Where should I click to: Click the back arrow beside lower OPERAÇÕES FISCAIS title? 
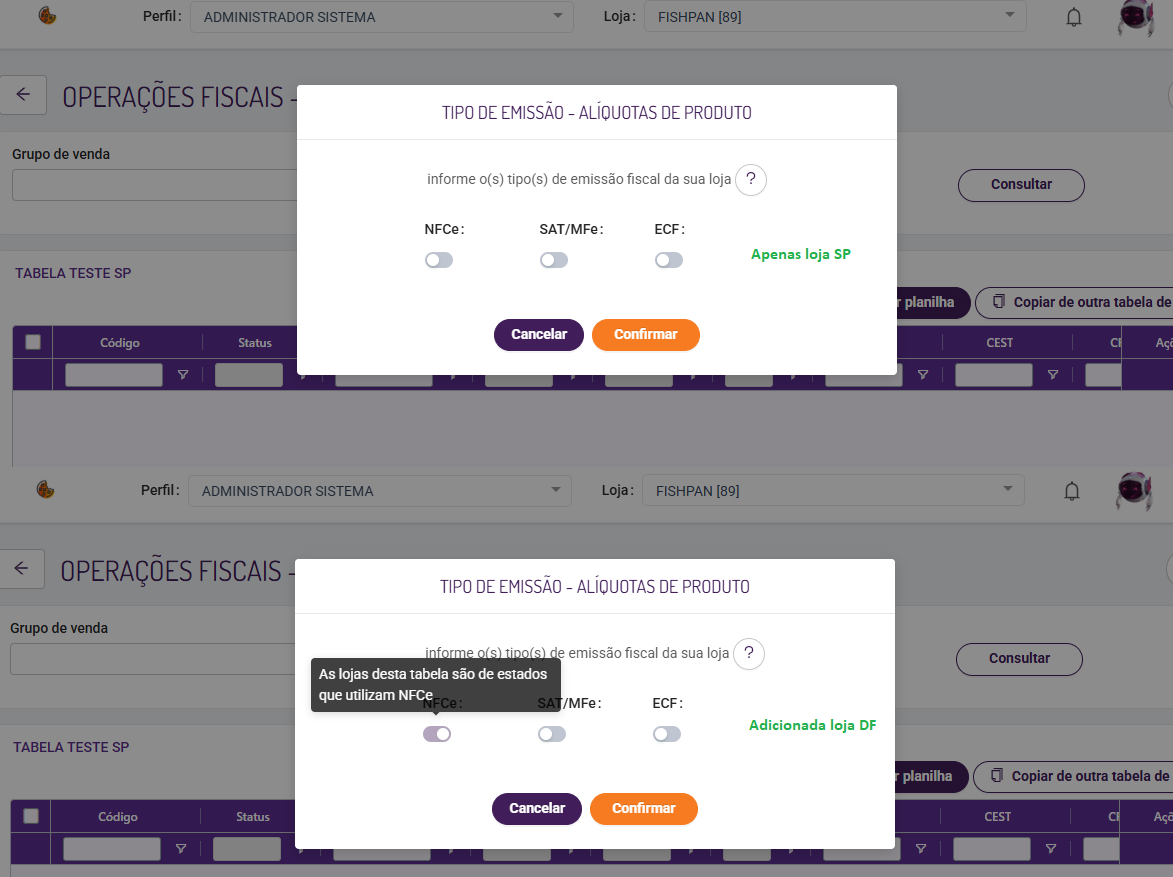pyautogui.click(x=21, y=569)
